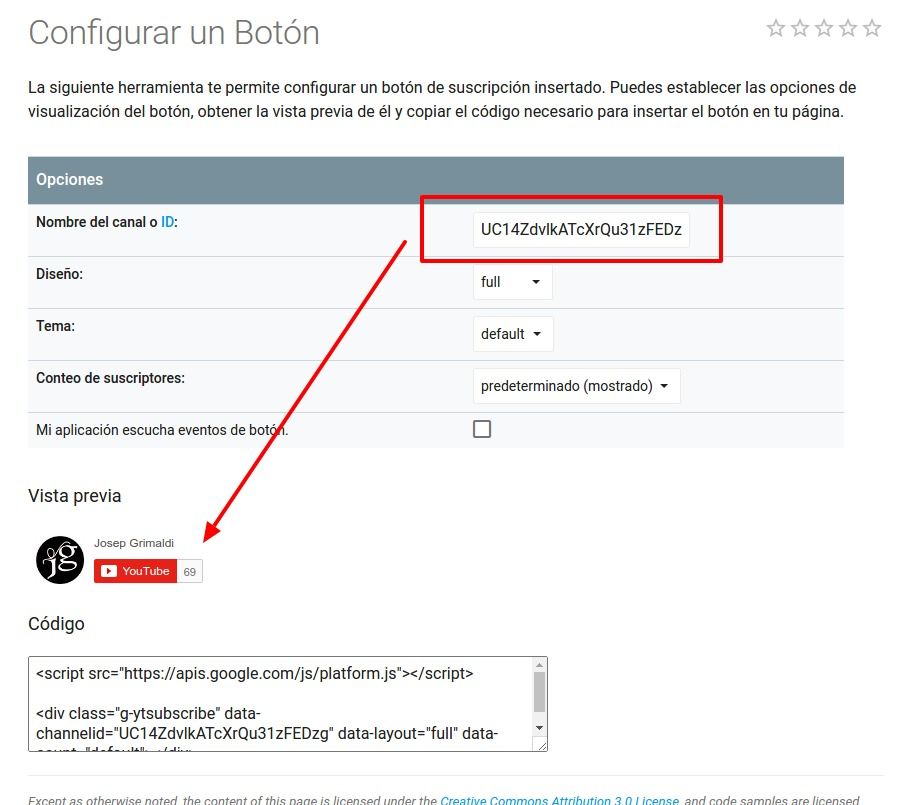The width and height of the screenshot is (897, 805).
Task: Rate the page with the fourth star
Action: pyautogui.click(x=848, y=27)
